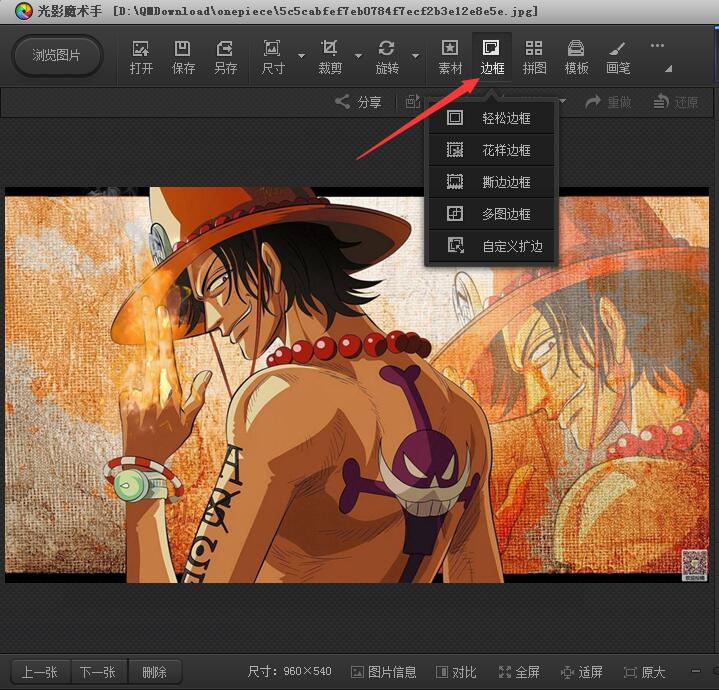
Task: Toggle 全屏 (Fullscreen) mode
Action: point(518,672)
